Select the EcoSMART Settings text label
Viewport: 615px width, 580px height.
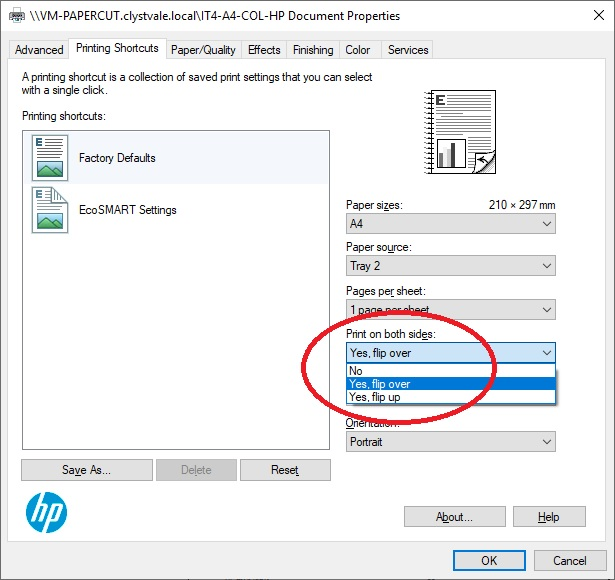tap(128, 210)
